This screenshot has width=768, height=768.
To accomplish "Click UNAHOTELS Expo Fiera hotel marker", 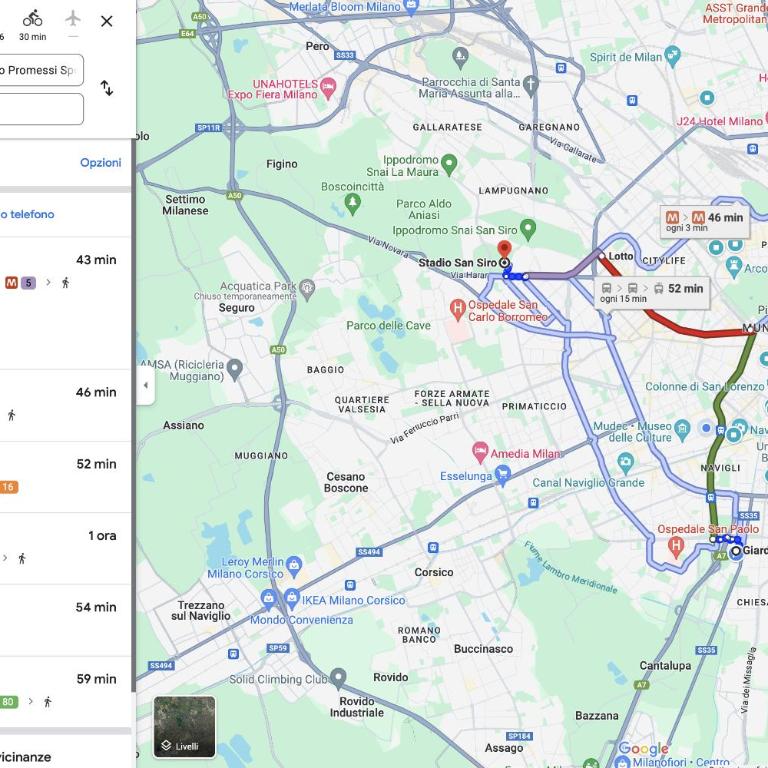I will (328, 88).
